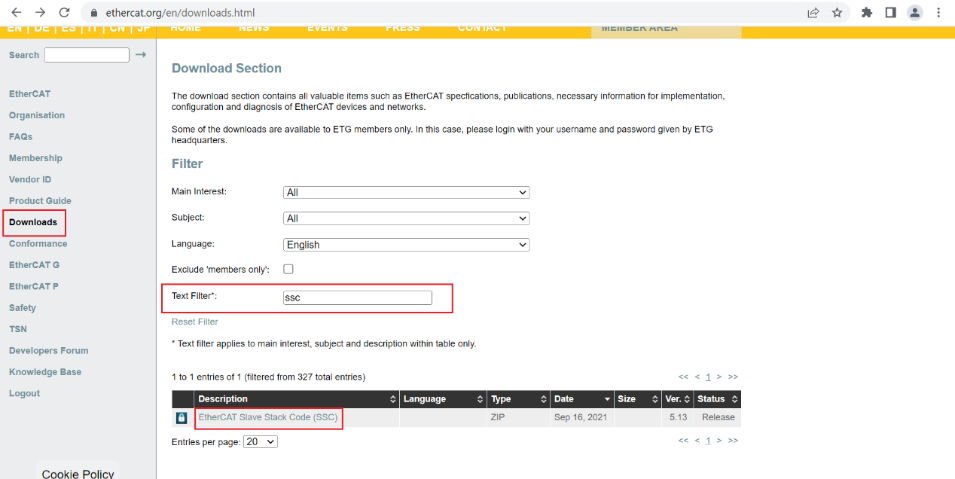Change Entries per page dropdown

(260, 441)
